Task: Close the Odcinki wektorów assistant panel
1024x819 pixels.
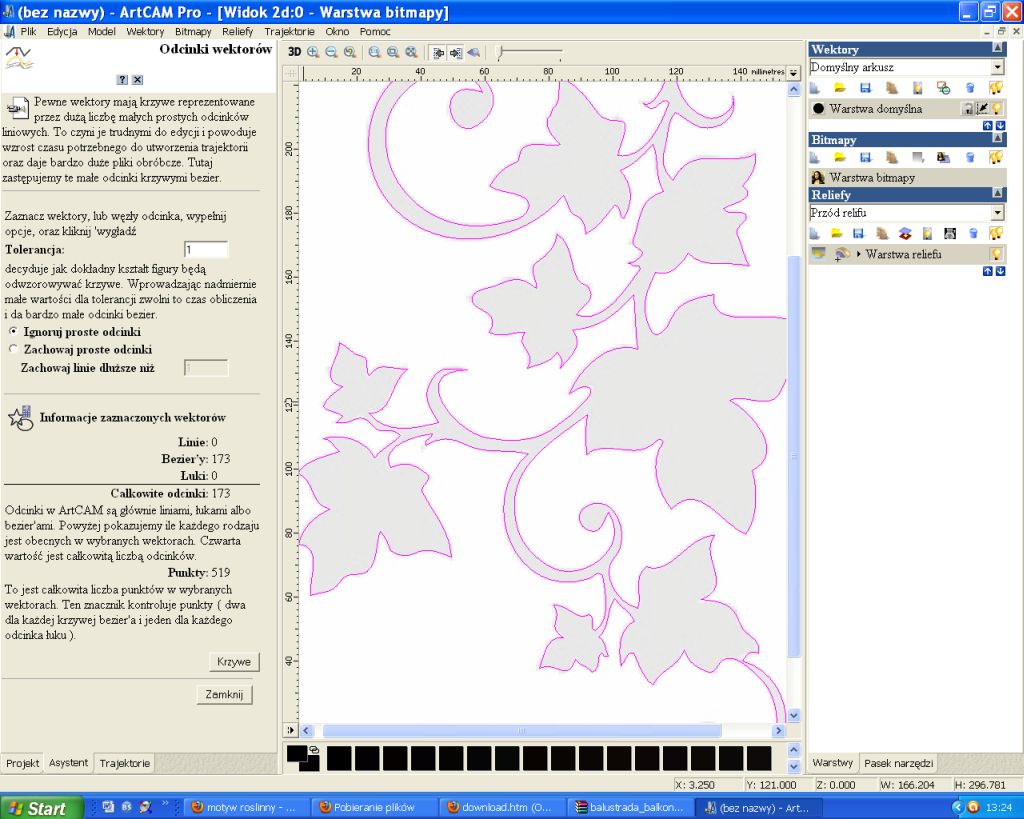Action: pos(137,80)
